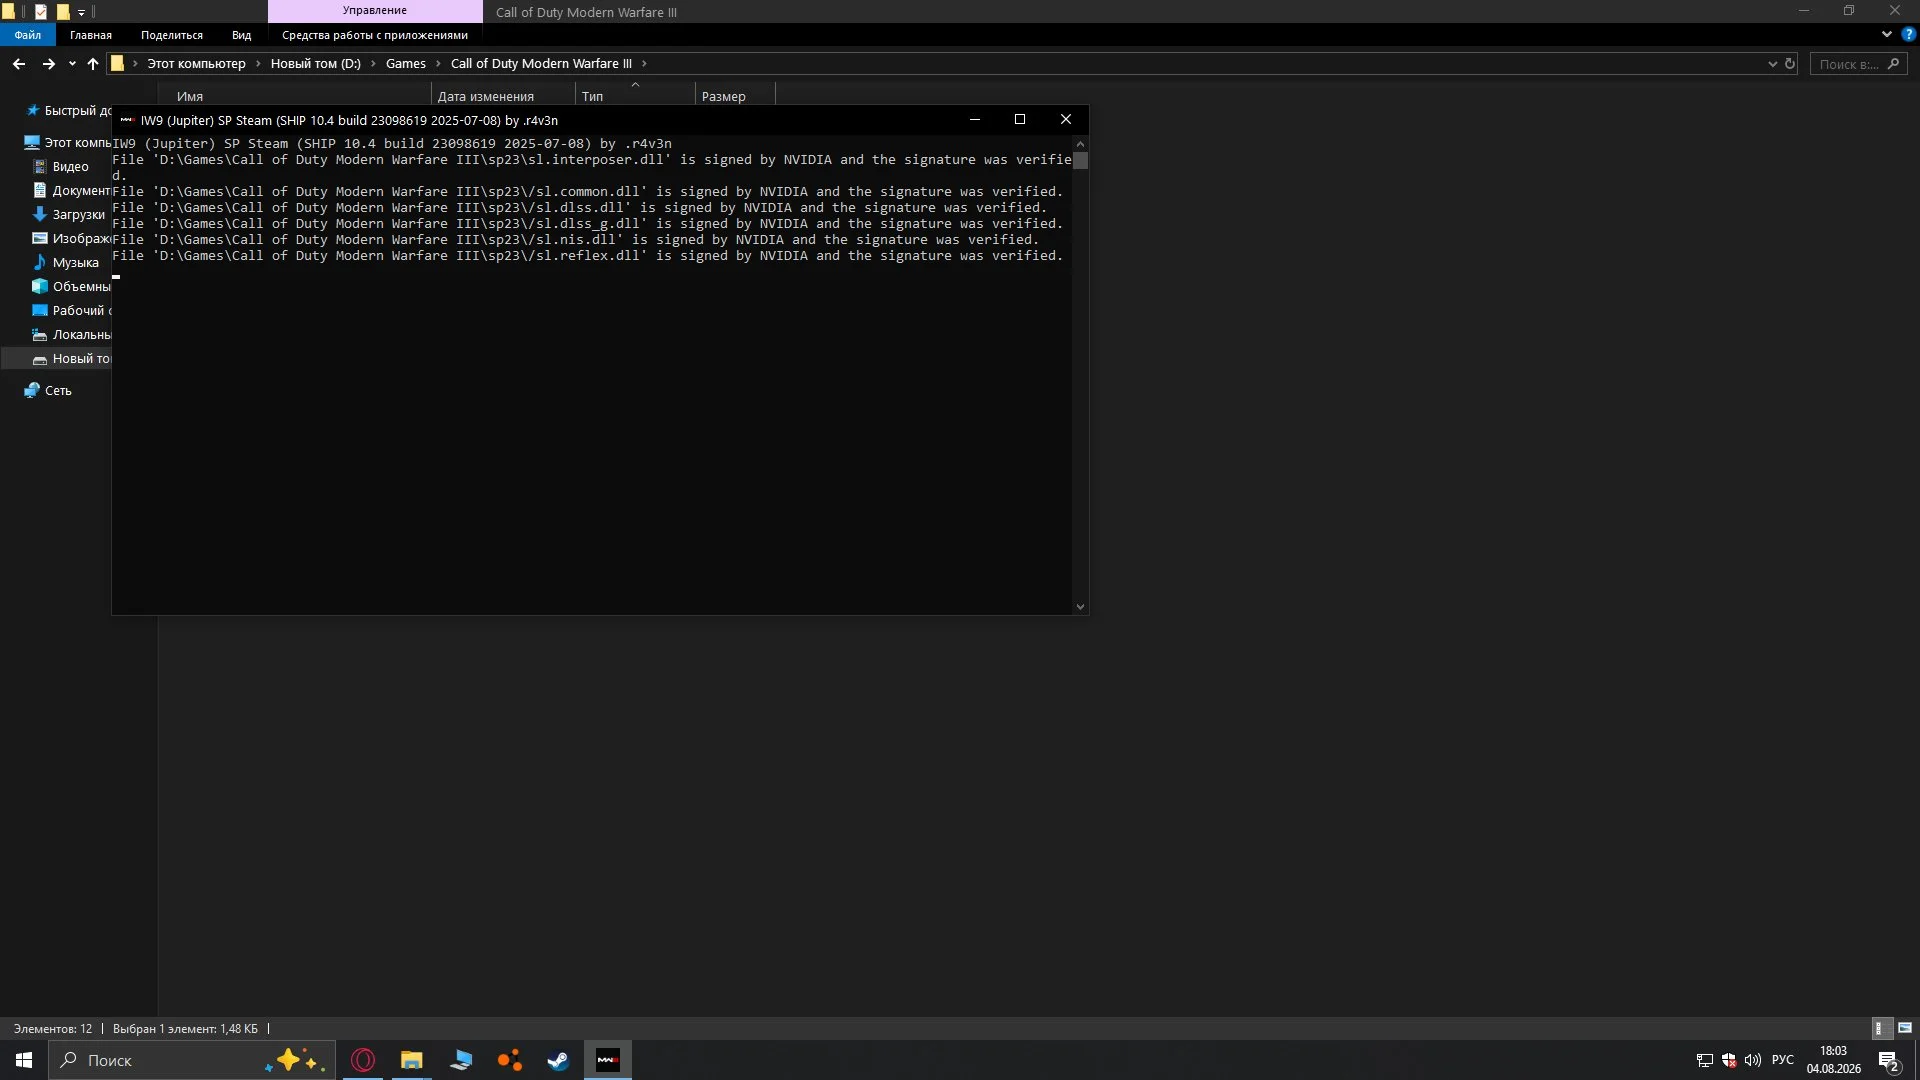Open Быстрый доступ in sidebar
Viewport: 1920px width, 1080px height.
coord(68,110)
